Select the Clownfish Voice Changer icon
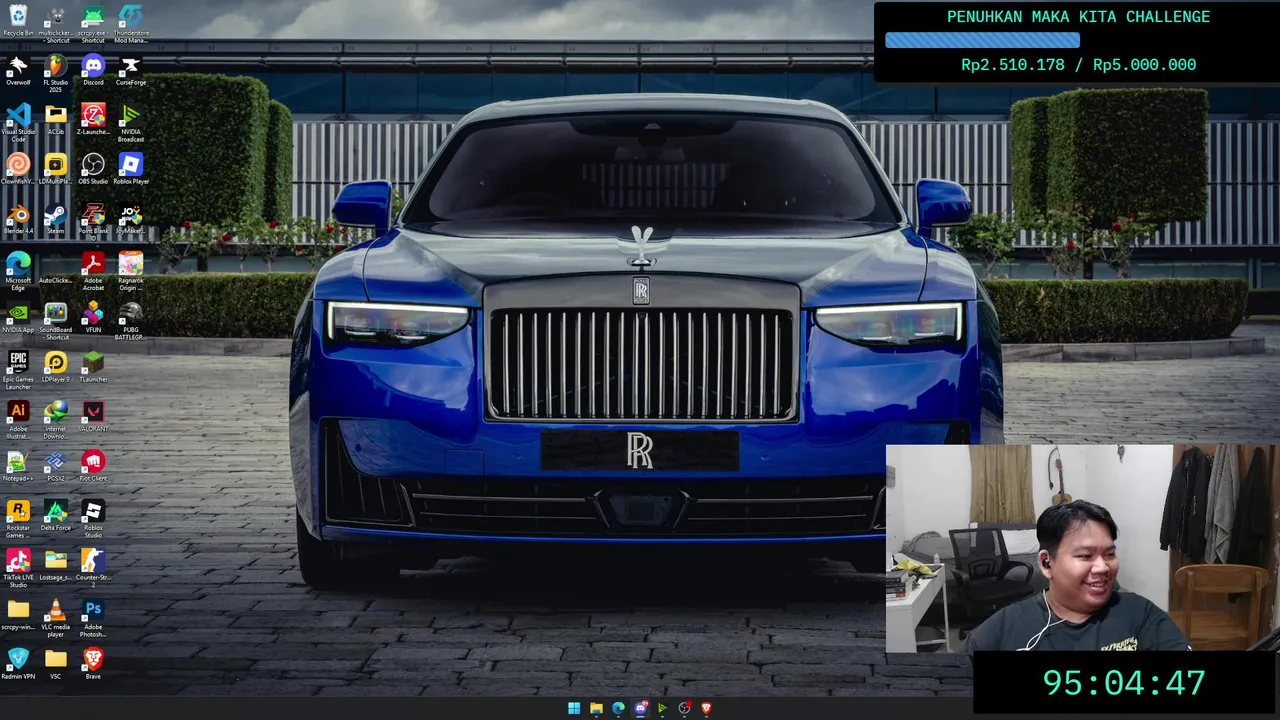 pyautogui.click(x=18, y=169)
